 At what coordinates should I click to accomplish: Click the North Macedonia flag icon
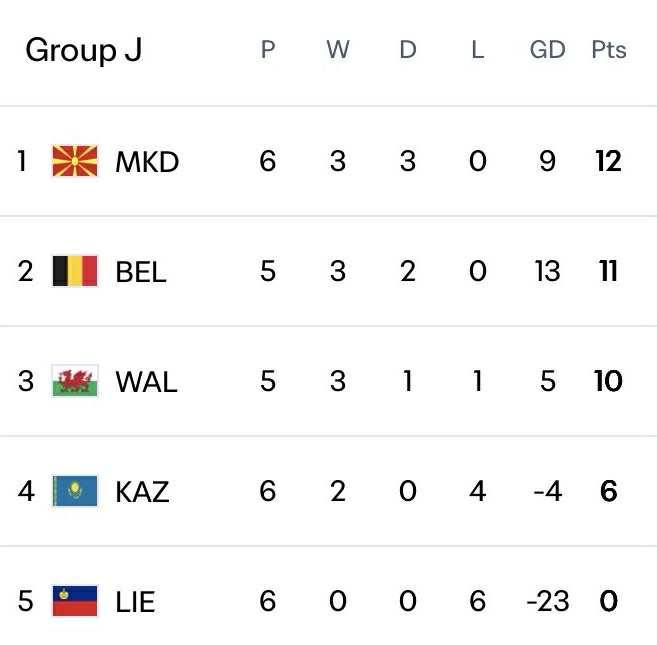pos(75,161)
